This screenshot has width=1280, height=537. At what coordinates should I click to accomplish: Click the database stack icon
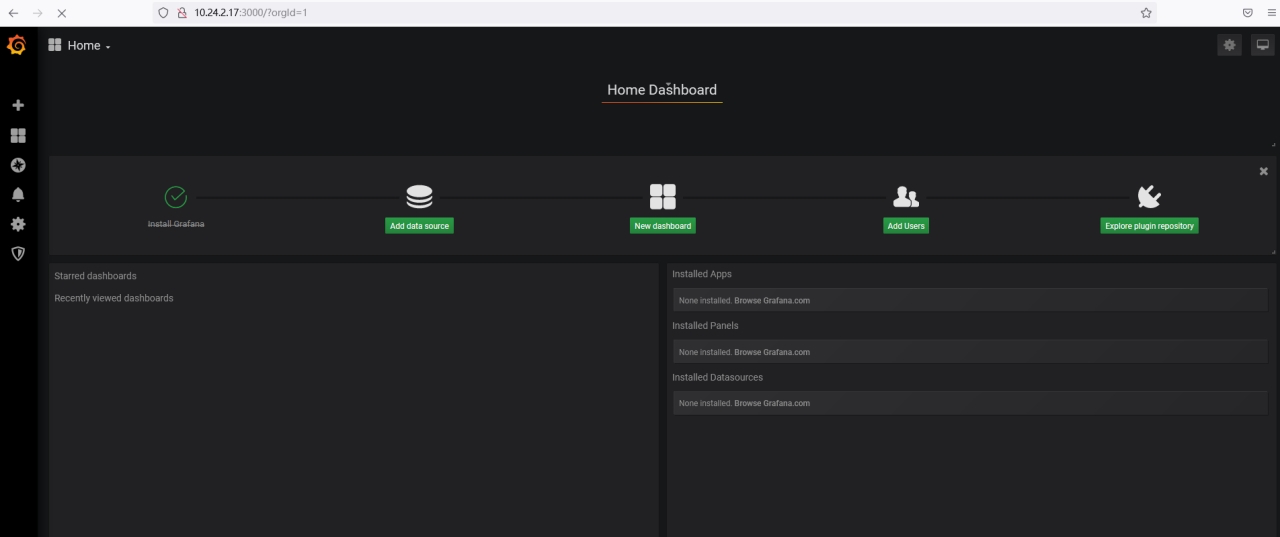click(x=419, y=197)
